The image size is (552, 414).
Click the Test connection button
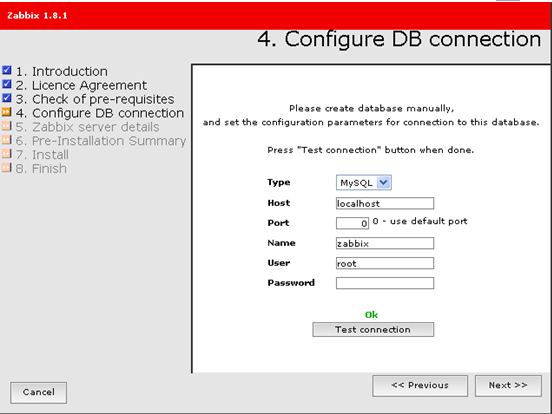click(x=373, y=330)
